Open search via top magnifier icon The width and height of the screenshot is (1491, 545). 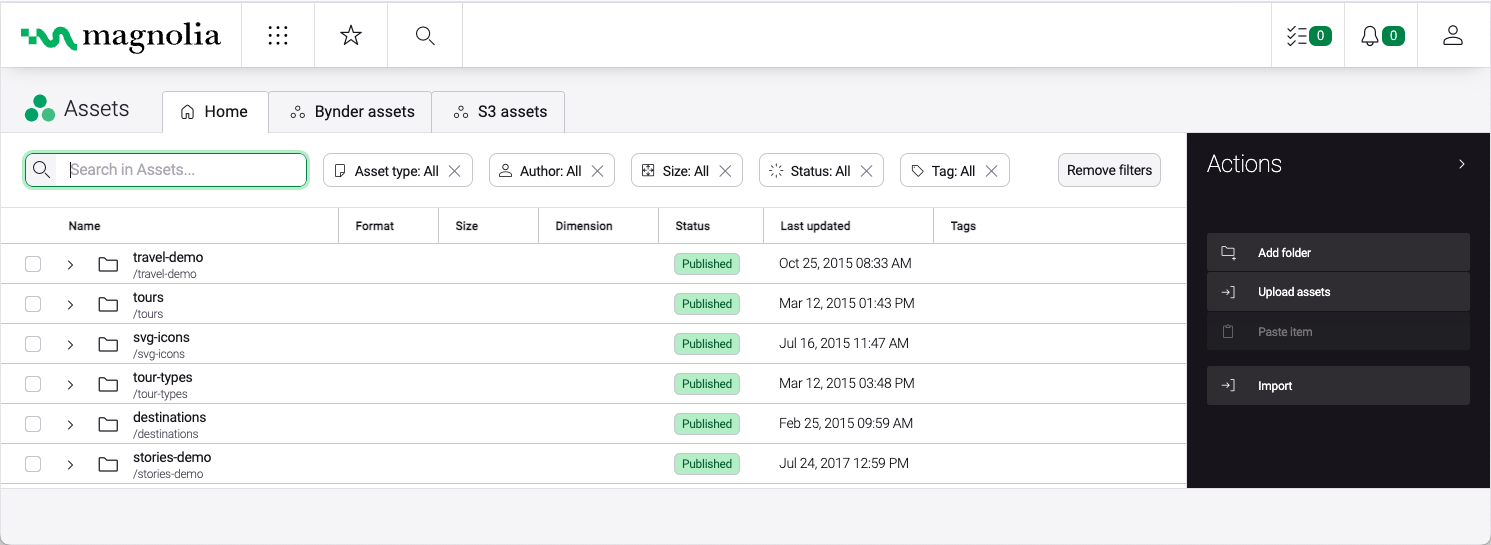tap(425, 36)
